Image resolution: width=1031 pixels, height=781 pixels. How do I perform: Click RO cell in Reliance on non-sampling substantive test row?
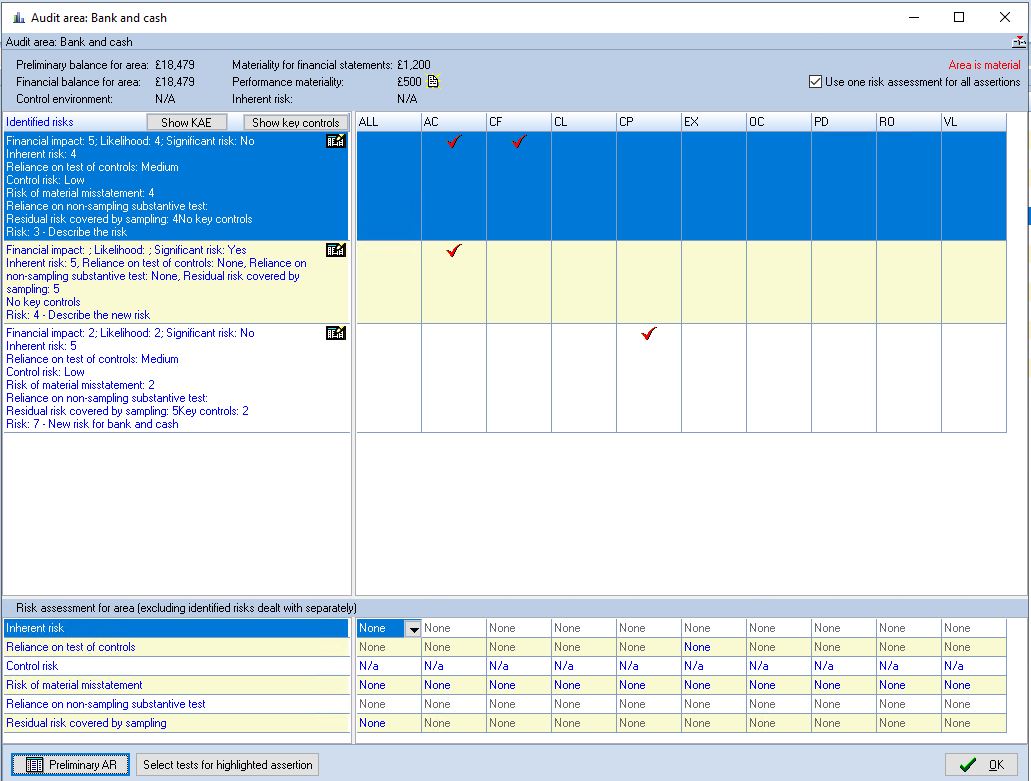(x=909, y=704)
